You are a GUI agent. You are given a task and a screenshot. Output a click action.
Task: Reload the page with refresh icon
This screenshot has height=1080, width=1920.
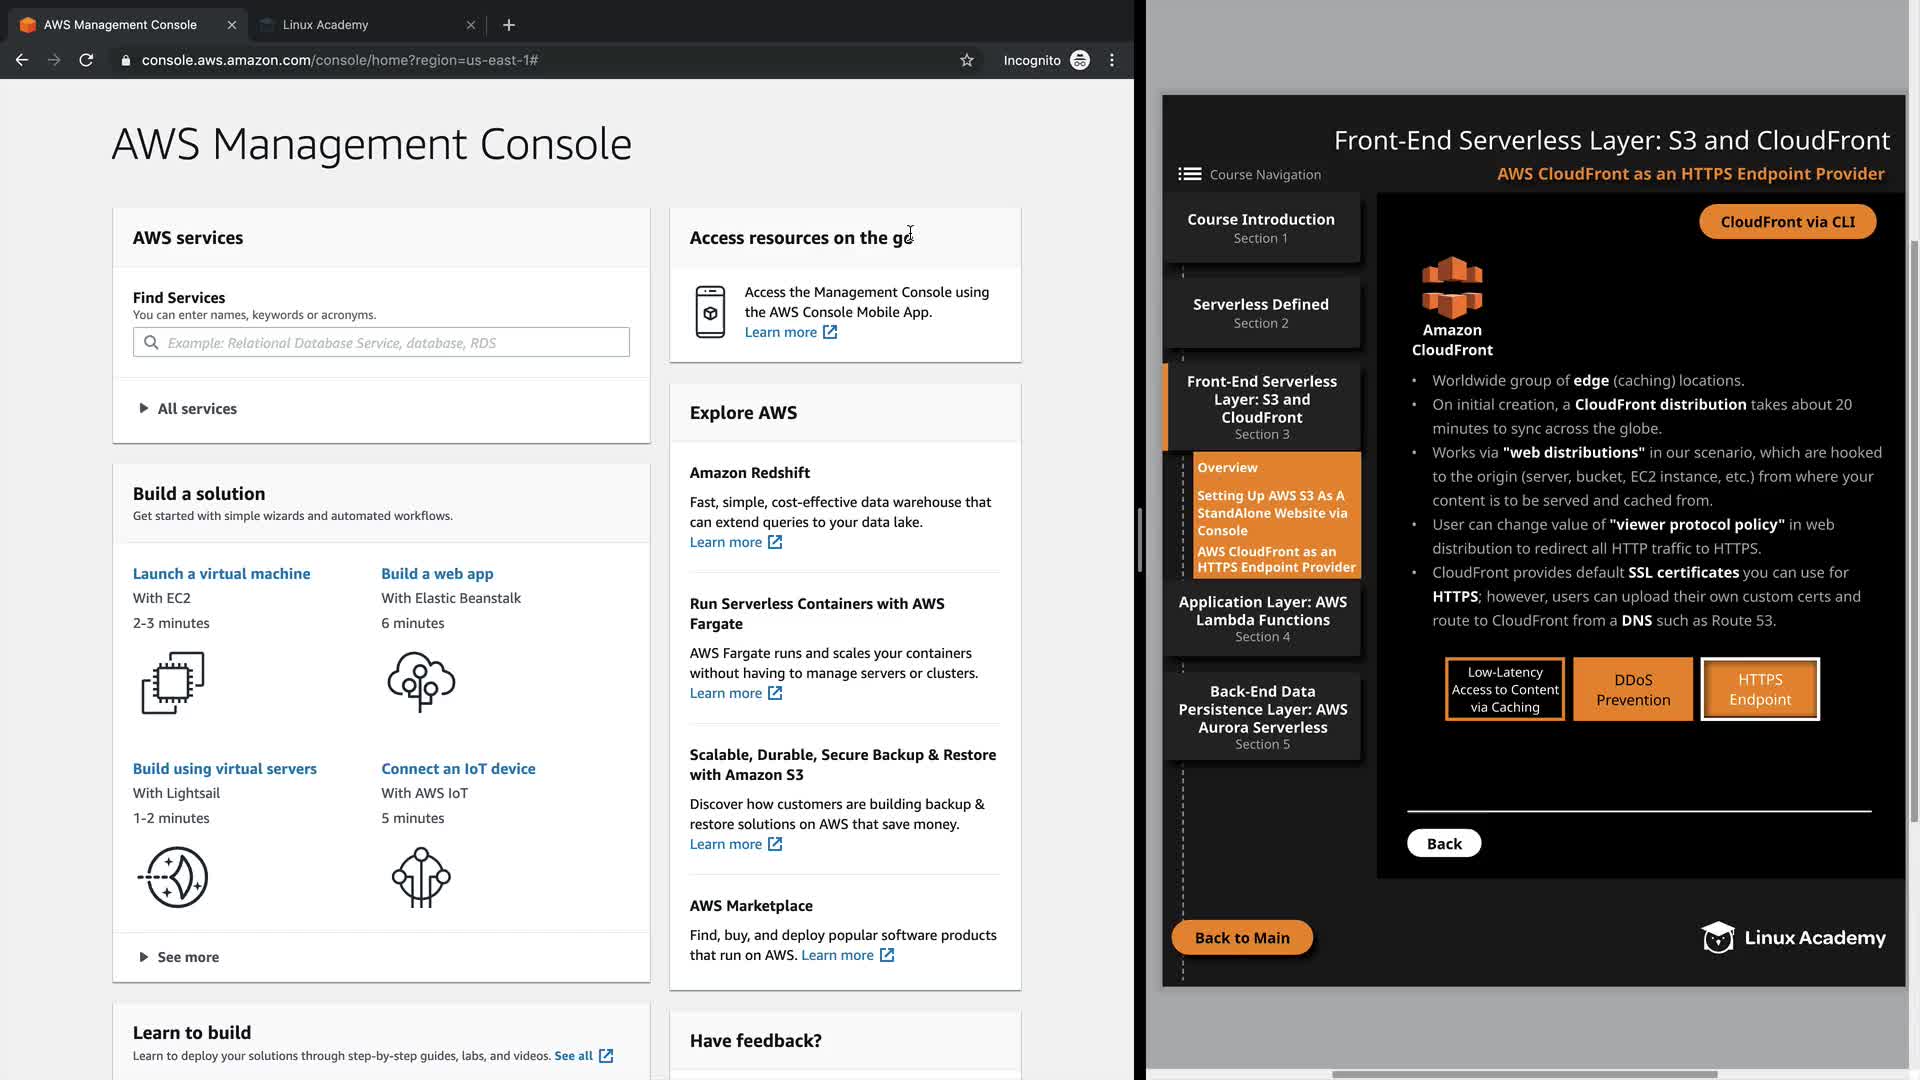tap(86, 60)
